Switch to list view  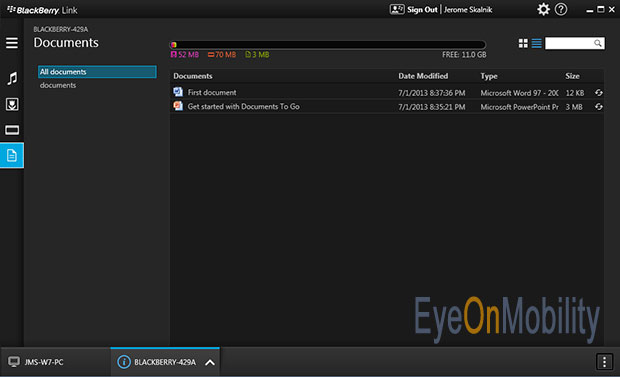(537, 43)
